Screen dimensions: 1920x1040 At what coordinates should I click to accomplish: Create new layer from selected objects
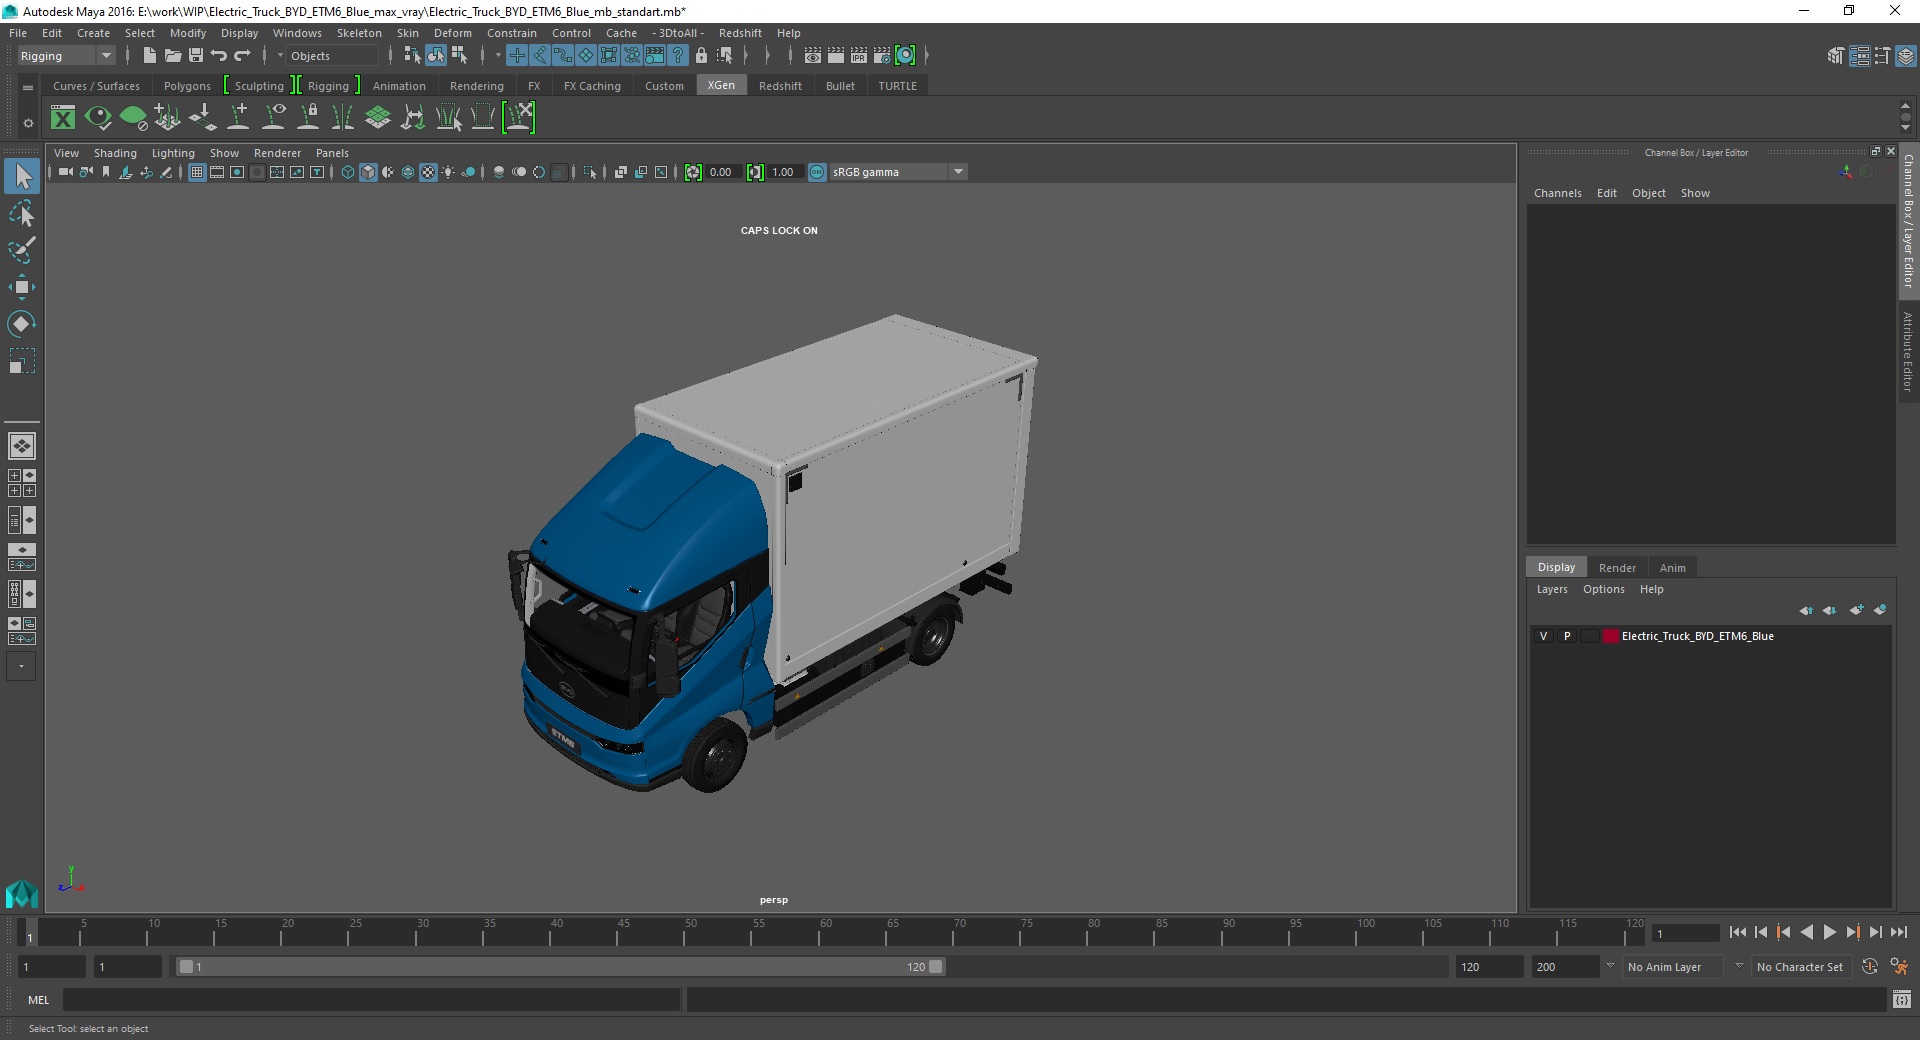click(1880, 610)
